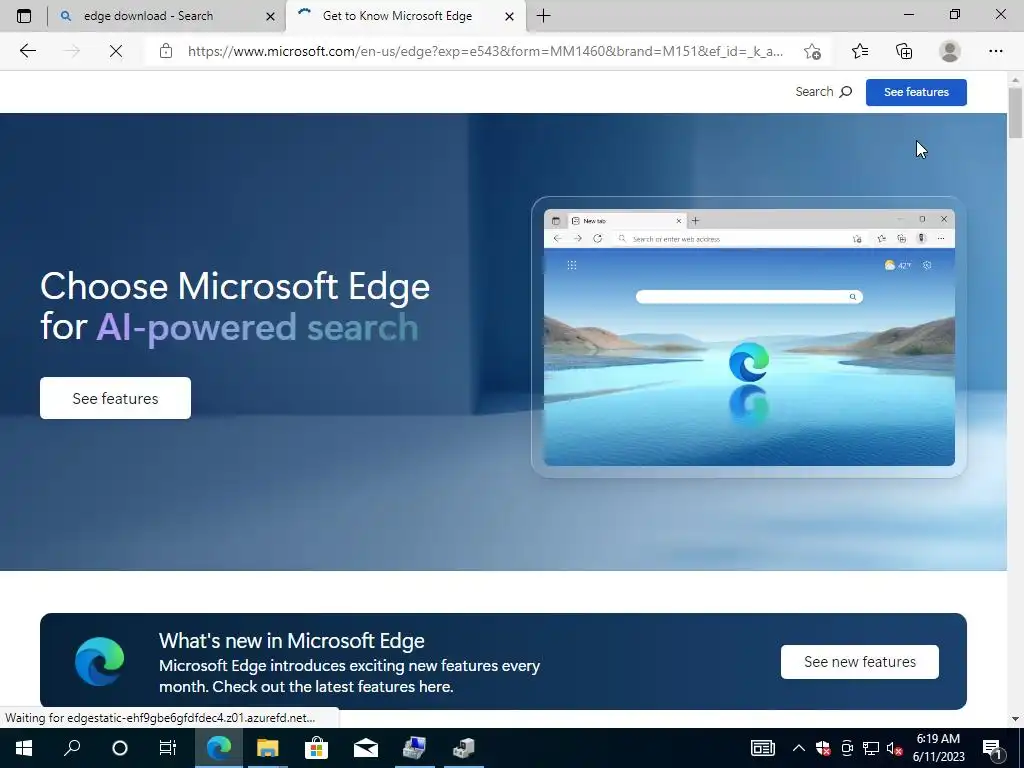Click the Edge logo in What's new banner
This screenshot has width=1024, height=768.
(99, 661)
